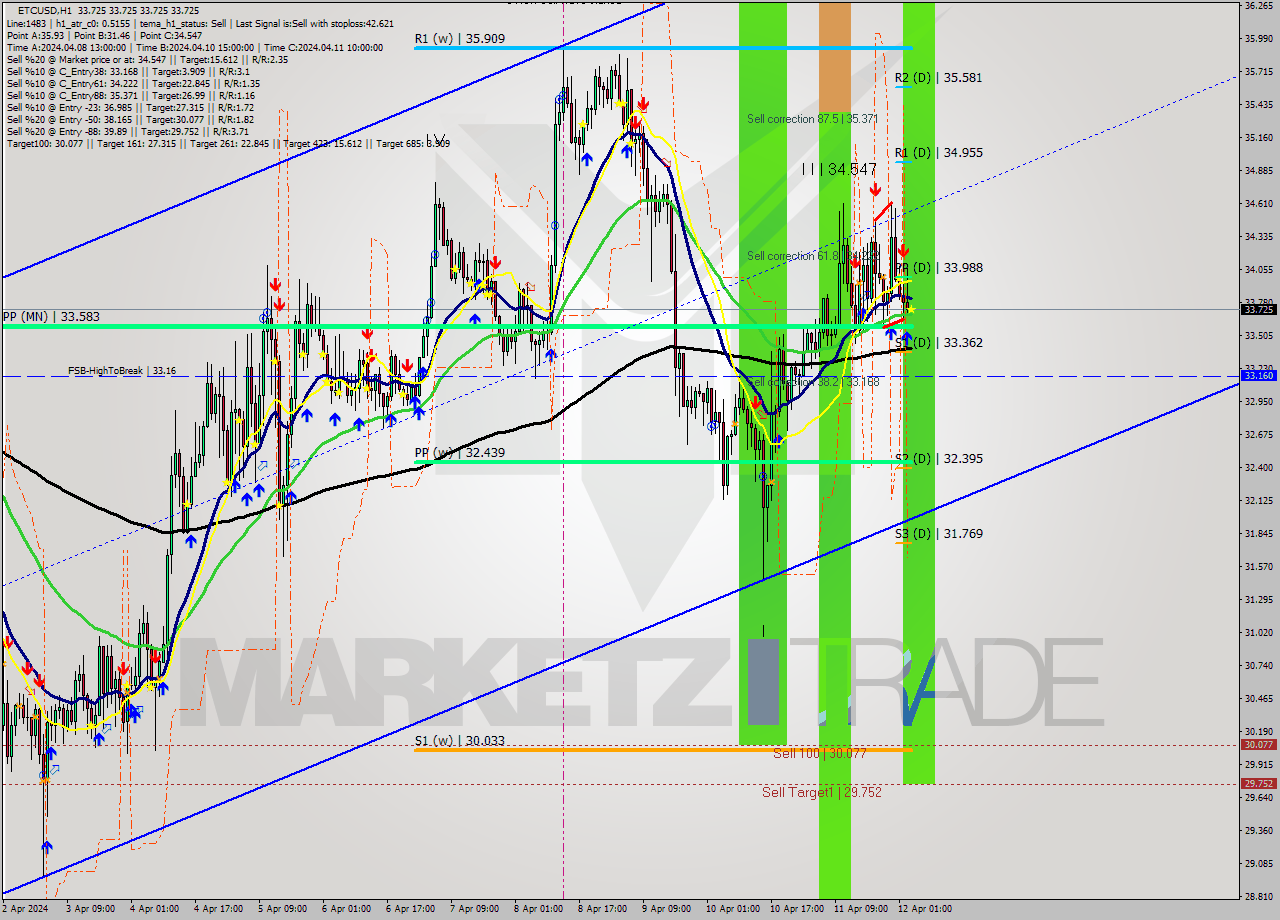Click the ETCUSD,H1 chart title text

45,11
